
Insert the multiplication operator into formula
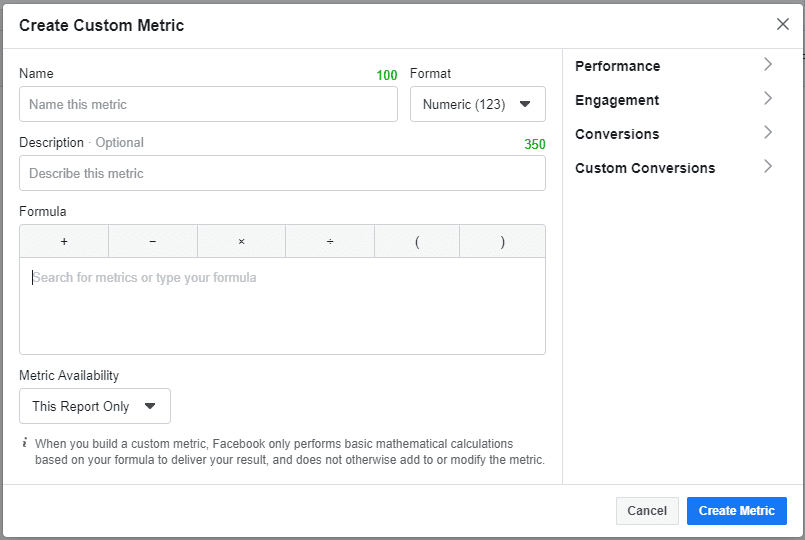tap(241, 242)
